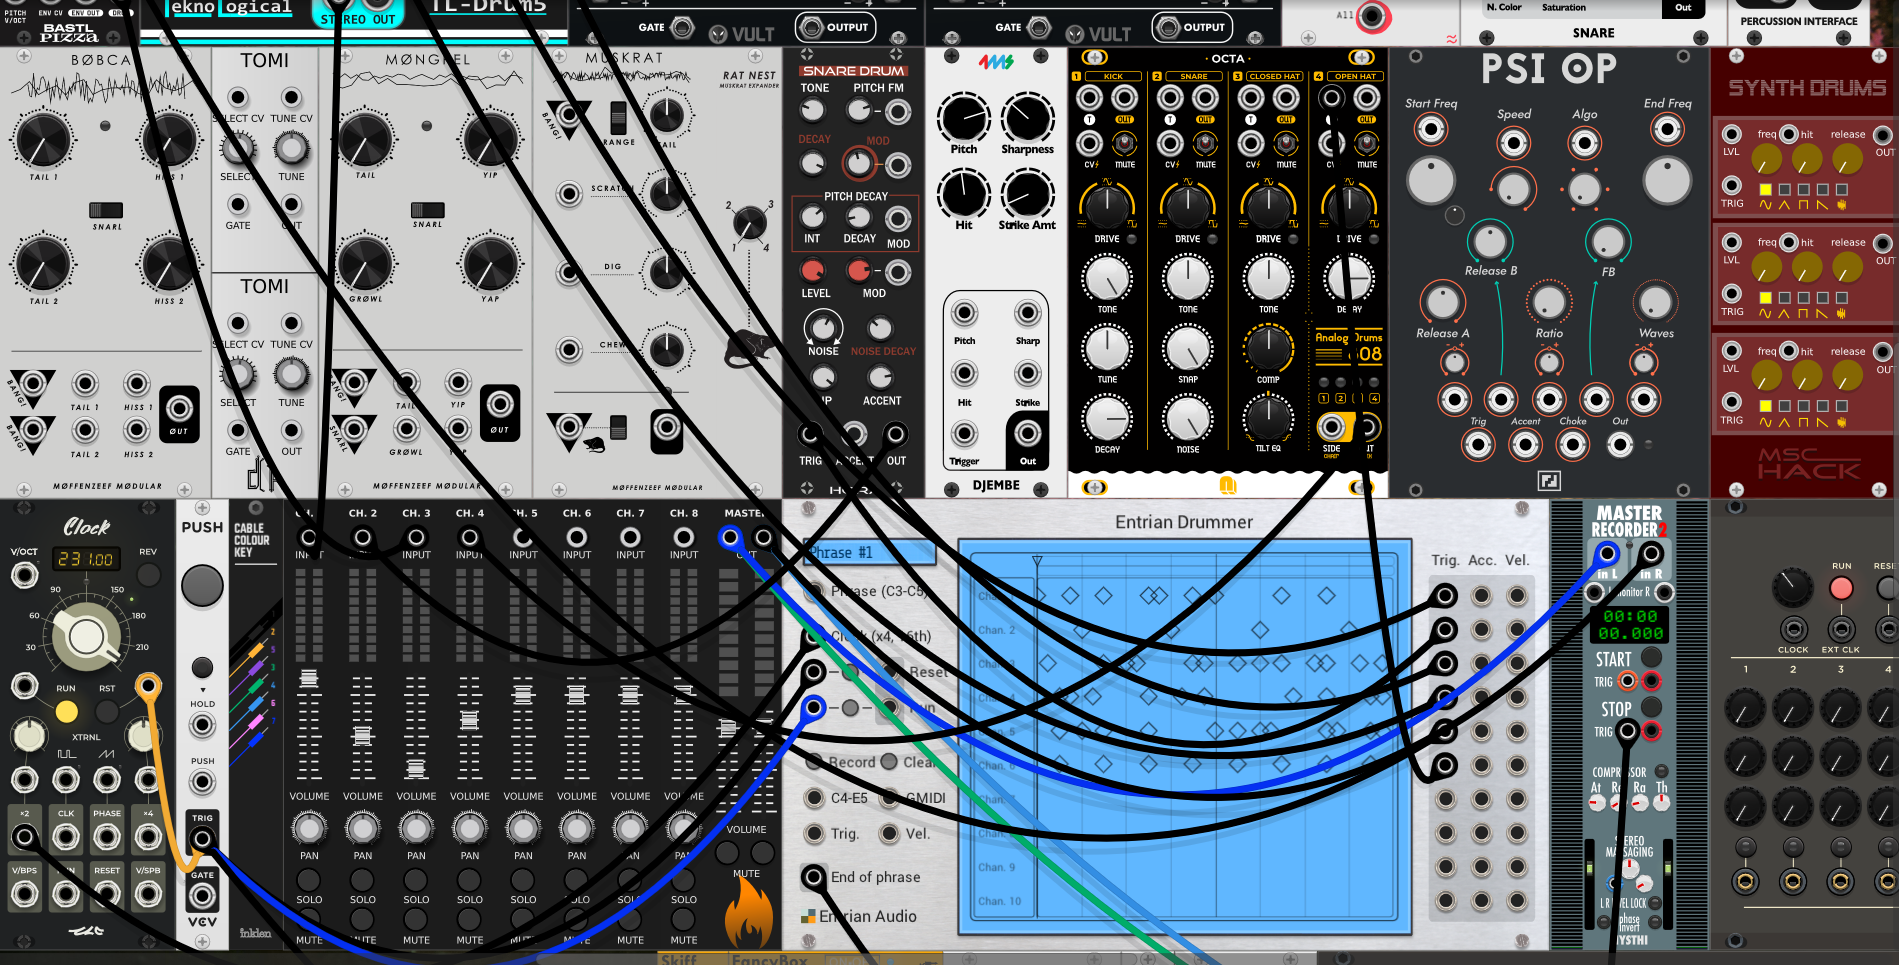
Task: Click the BPM display on Clock module
Action: tap(85, 559)
